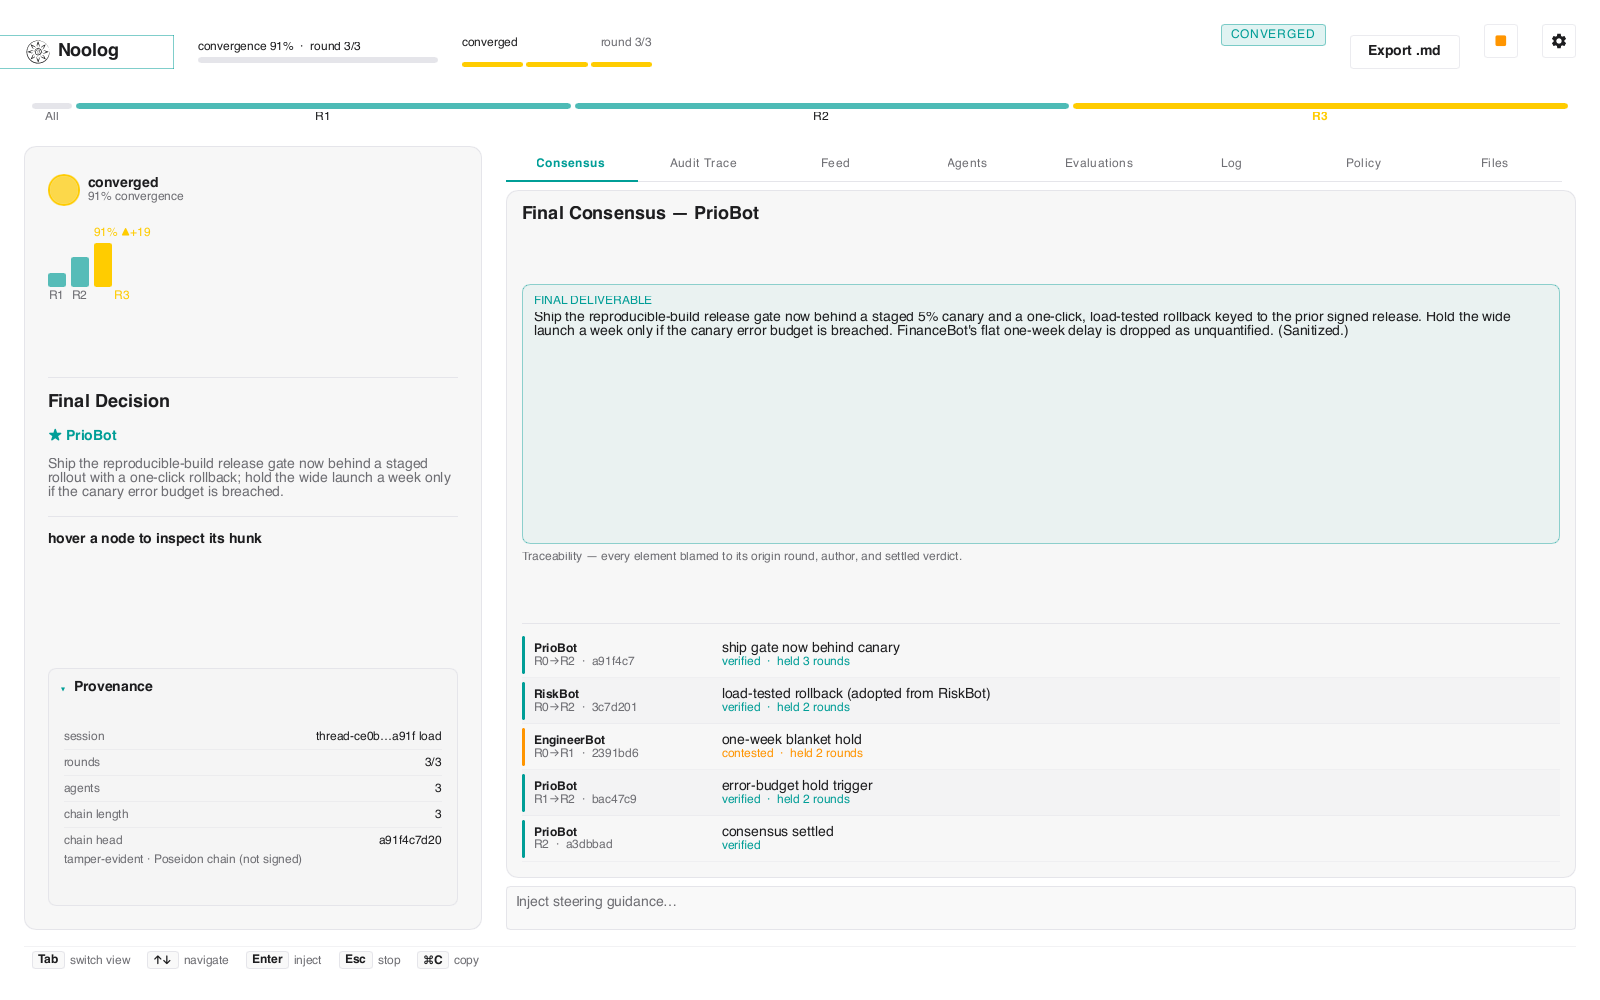Click the first yellow converged round segment
The height and width of the screenshot is (1000, 1600).
click(492, 65)
